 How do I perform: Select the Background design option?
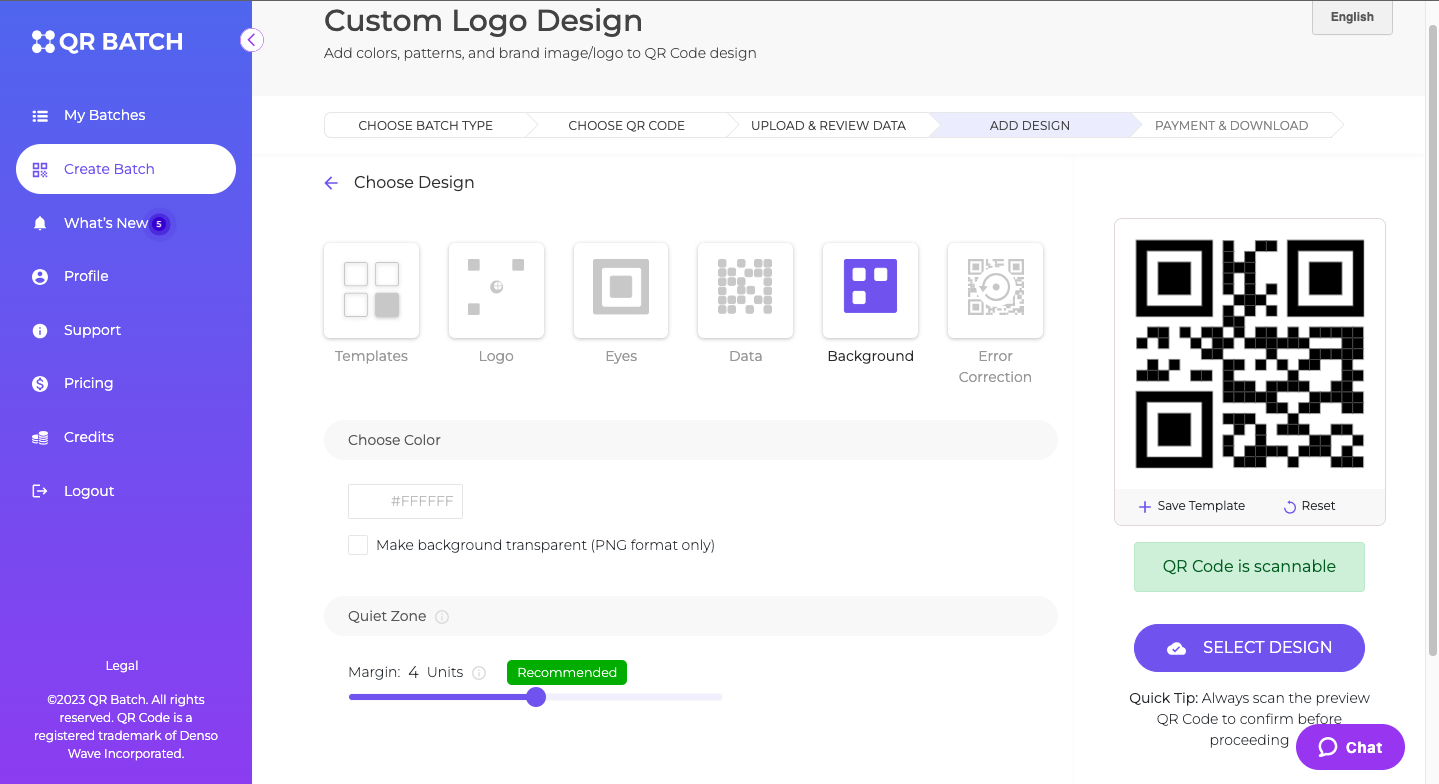point(870,290)
